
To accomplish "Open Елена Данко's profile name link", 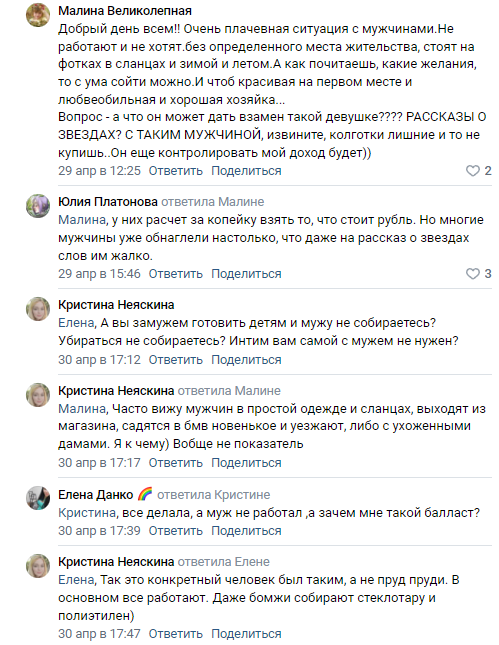I will pos(95,494).
